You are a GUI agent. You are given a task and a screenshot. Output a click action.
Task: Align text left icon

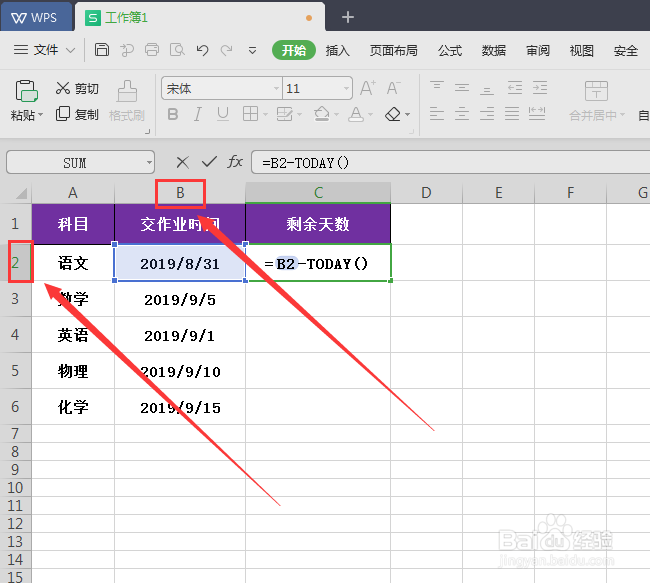coord(437,114)
